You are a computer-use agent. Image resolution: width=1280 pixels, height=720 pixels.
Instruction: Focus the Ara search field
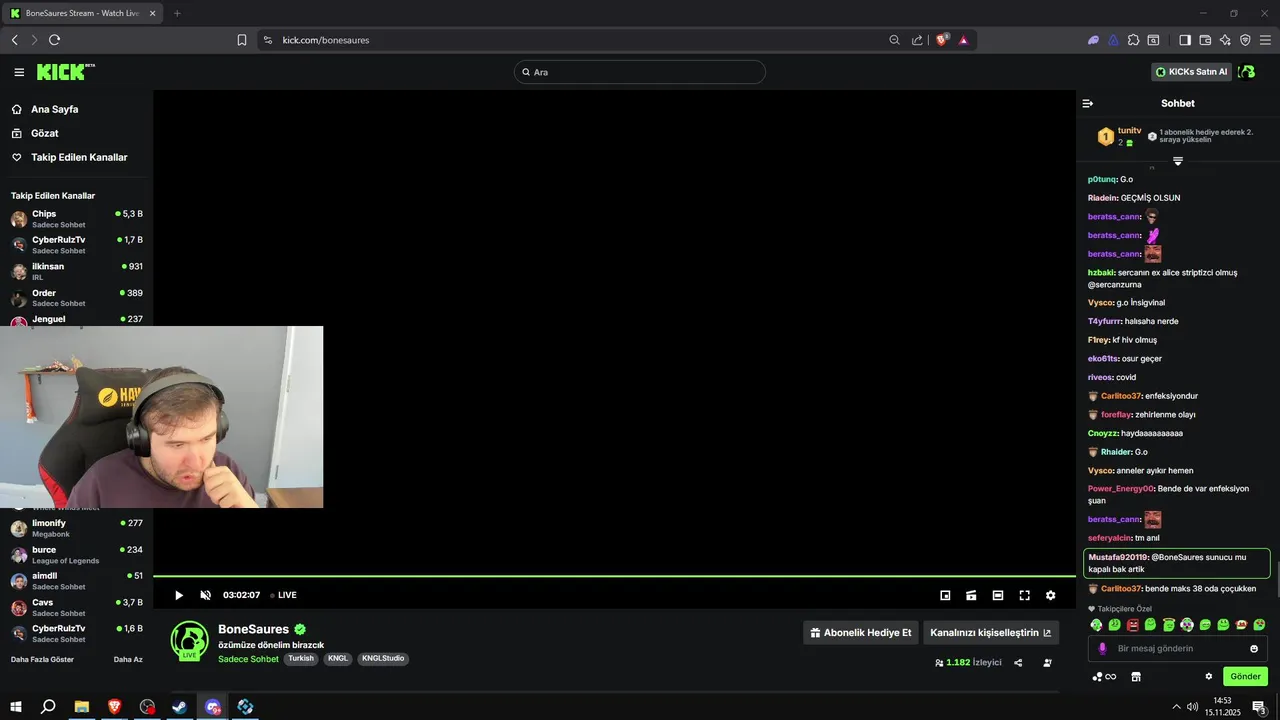[640, 72]
